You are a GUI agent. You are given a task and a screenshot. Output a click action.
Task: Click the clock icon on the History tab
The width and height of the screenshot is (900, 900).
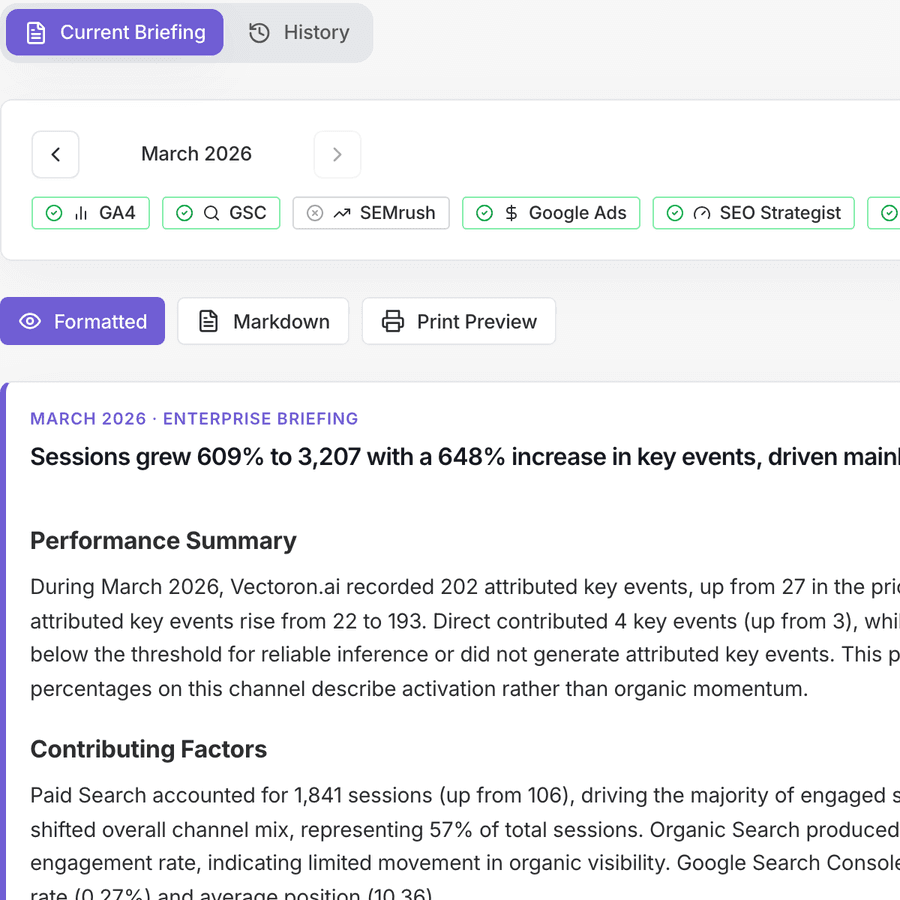point(258,32)
